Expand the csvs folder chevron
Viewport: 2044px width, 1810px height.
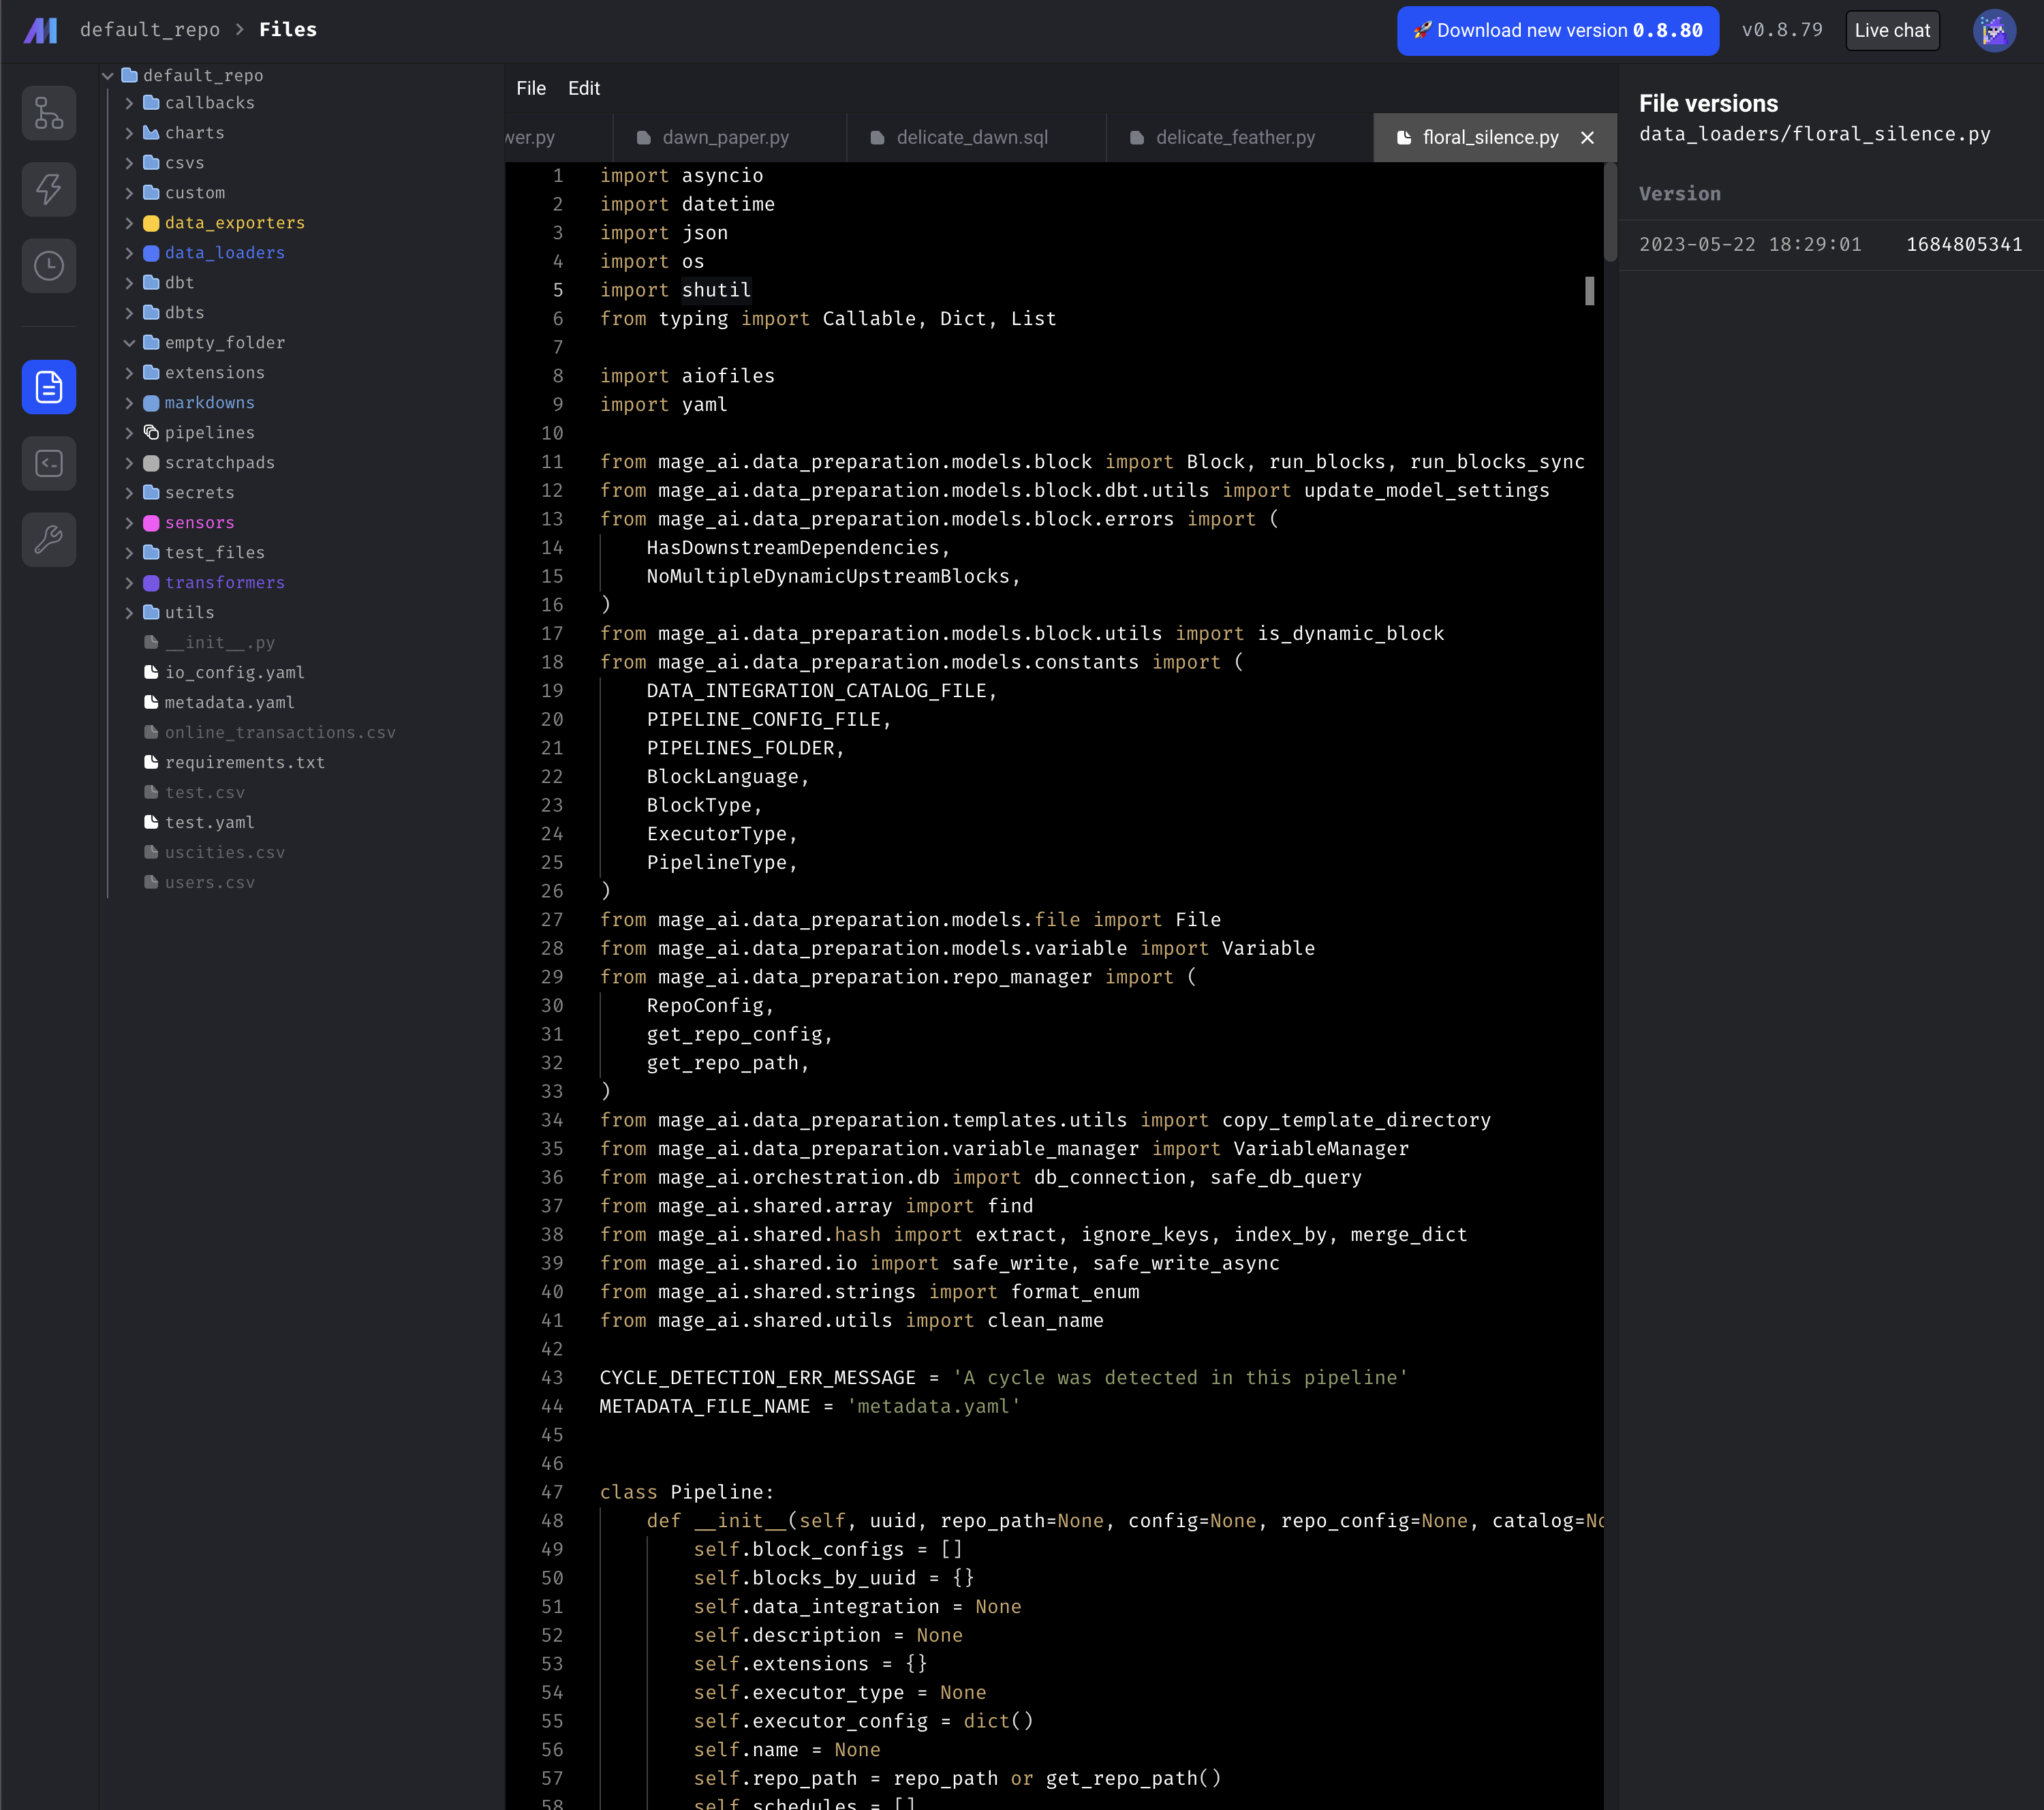[129, 163]
